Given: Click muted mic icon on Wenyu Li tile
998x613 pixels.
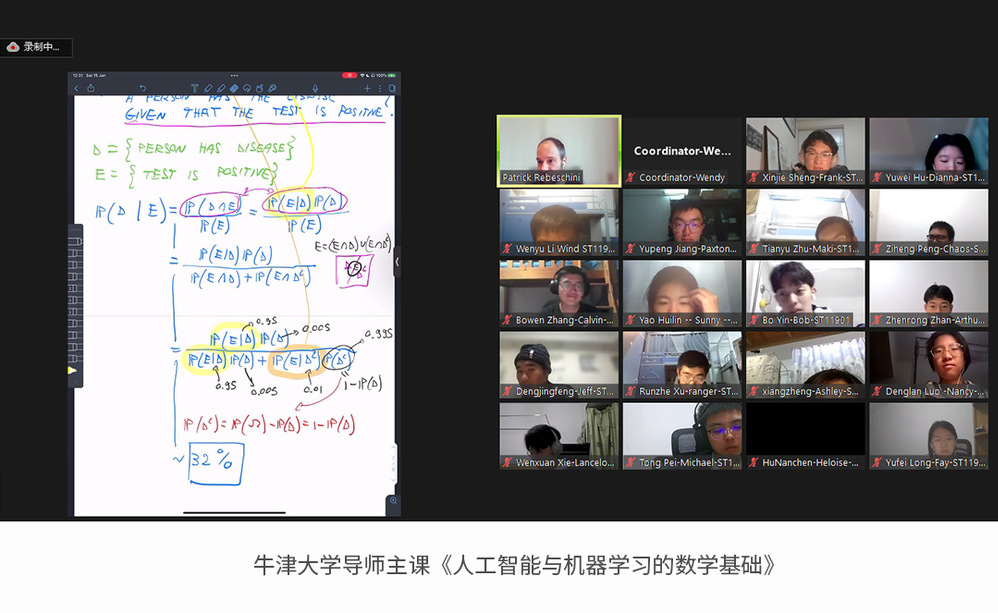Looking at the screenshot, I should point(507,249).
